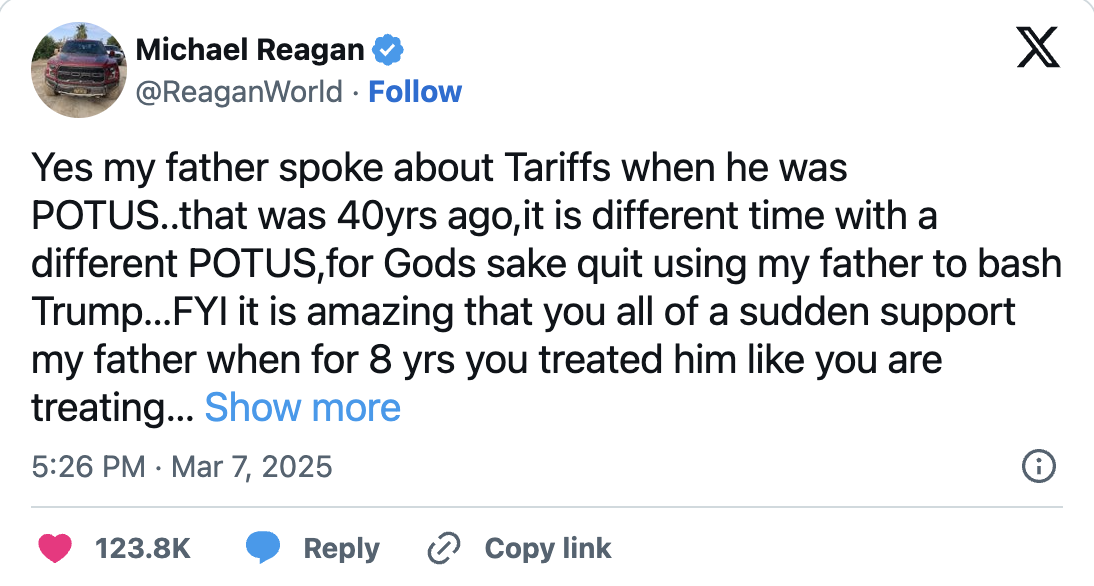This screenshot has width=1094, height=586.
Task: Click the blue reply speech bubble icon
Action: (262, 548)
